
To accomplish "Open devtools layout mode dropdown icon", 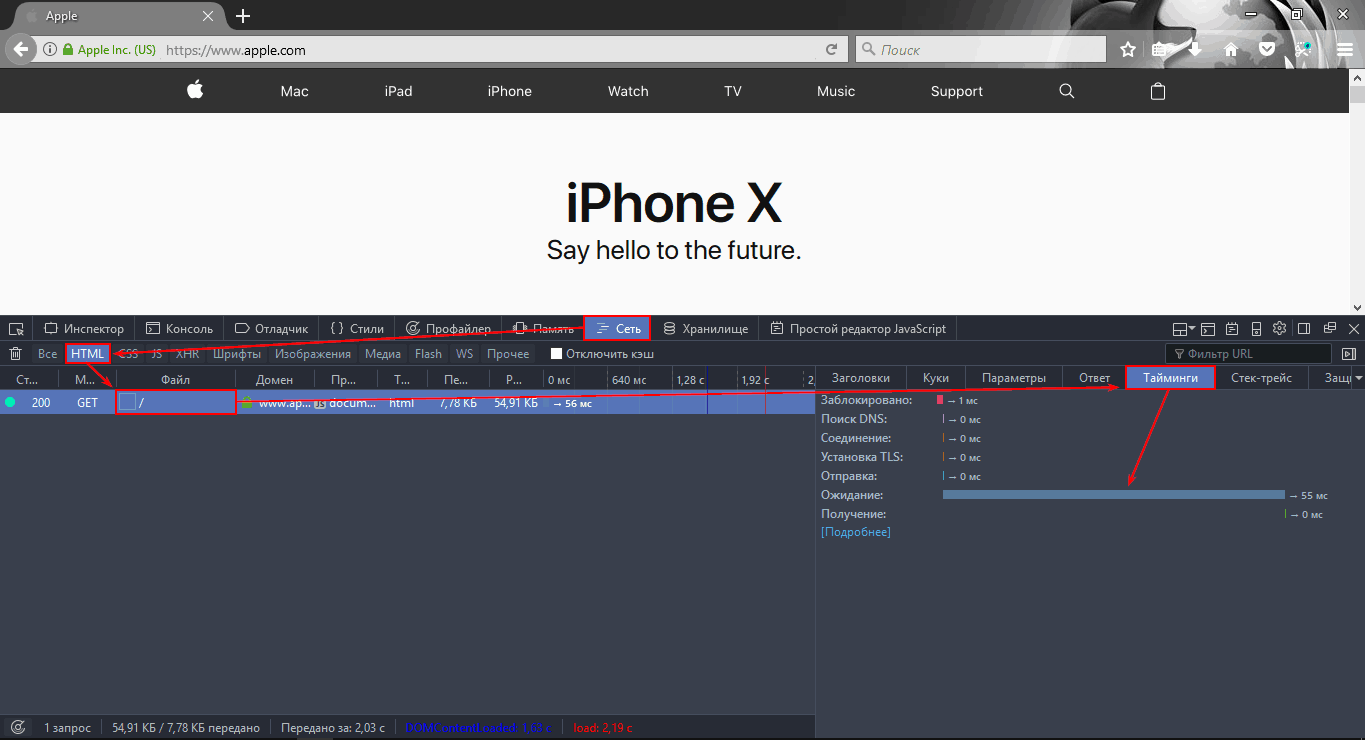I will (1184, 328).
